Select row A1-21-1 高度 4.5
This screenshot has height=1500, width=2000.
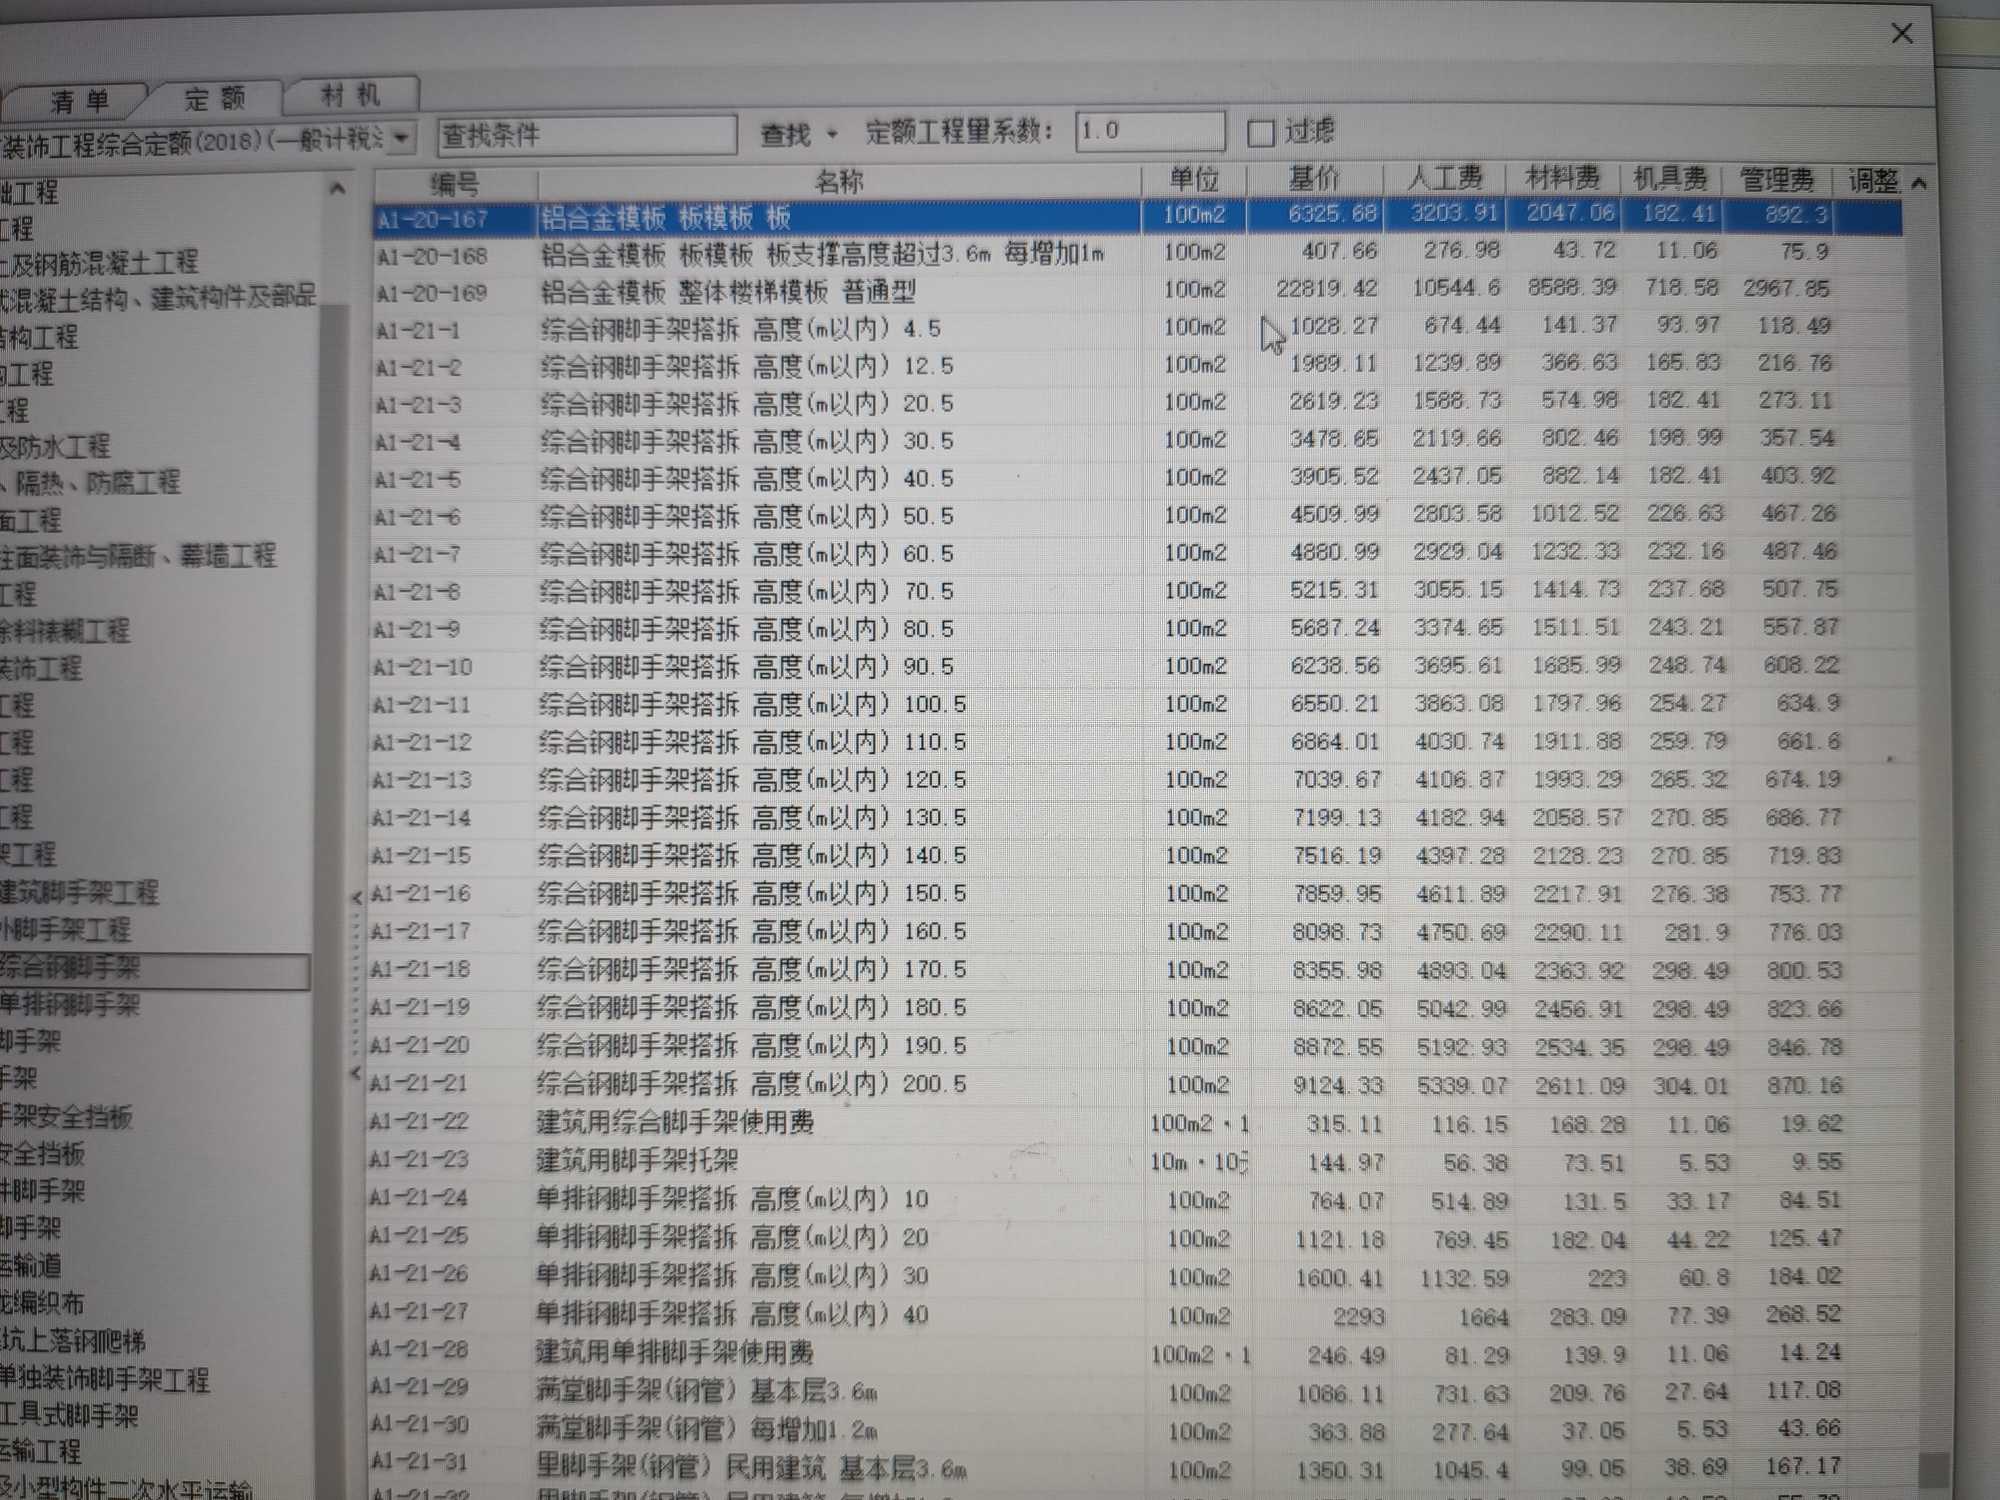1137,328
